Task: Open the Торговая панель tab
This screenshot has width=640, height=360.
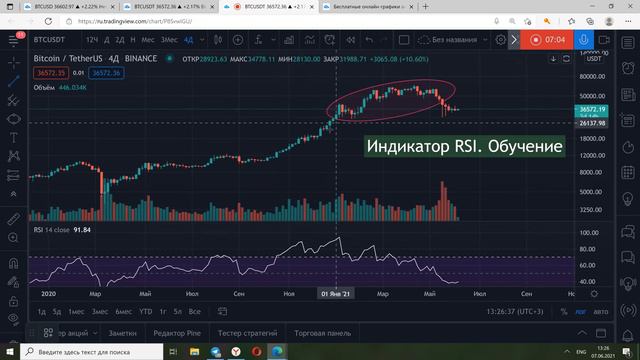Action: 322,333
